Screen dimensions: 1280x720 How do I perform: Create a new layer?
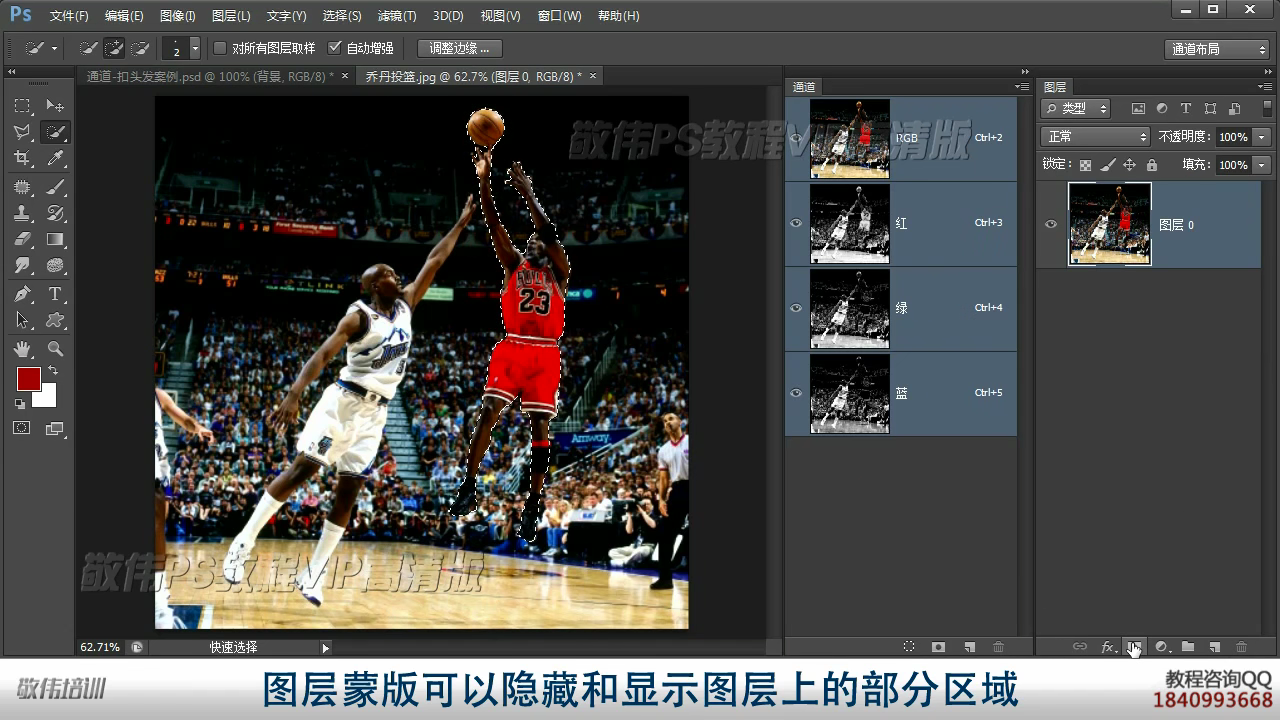[1215, 647]
